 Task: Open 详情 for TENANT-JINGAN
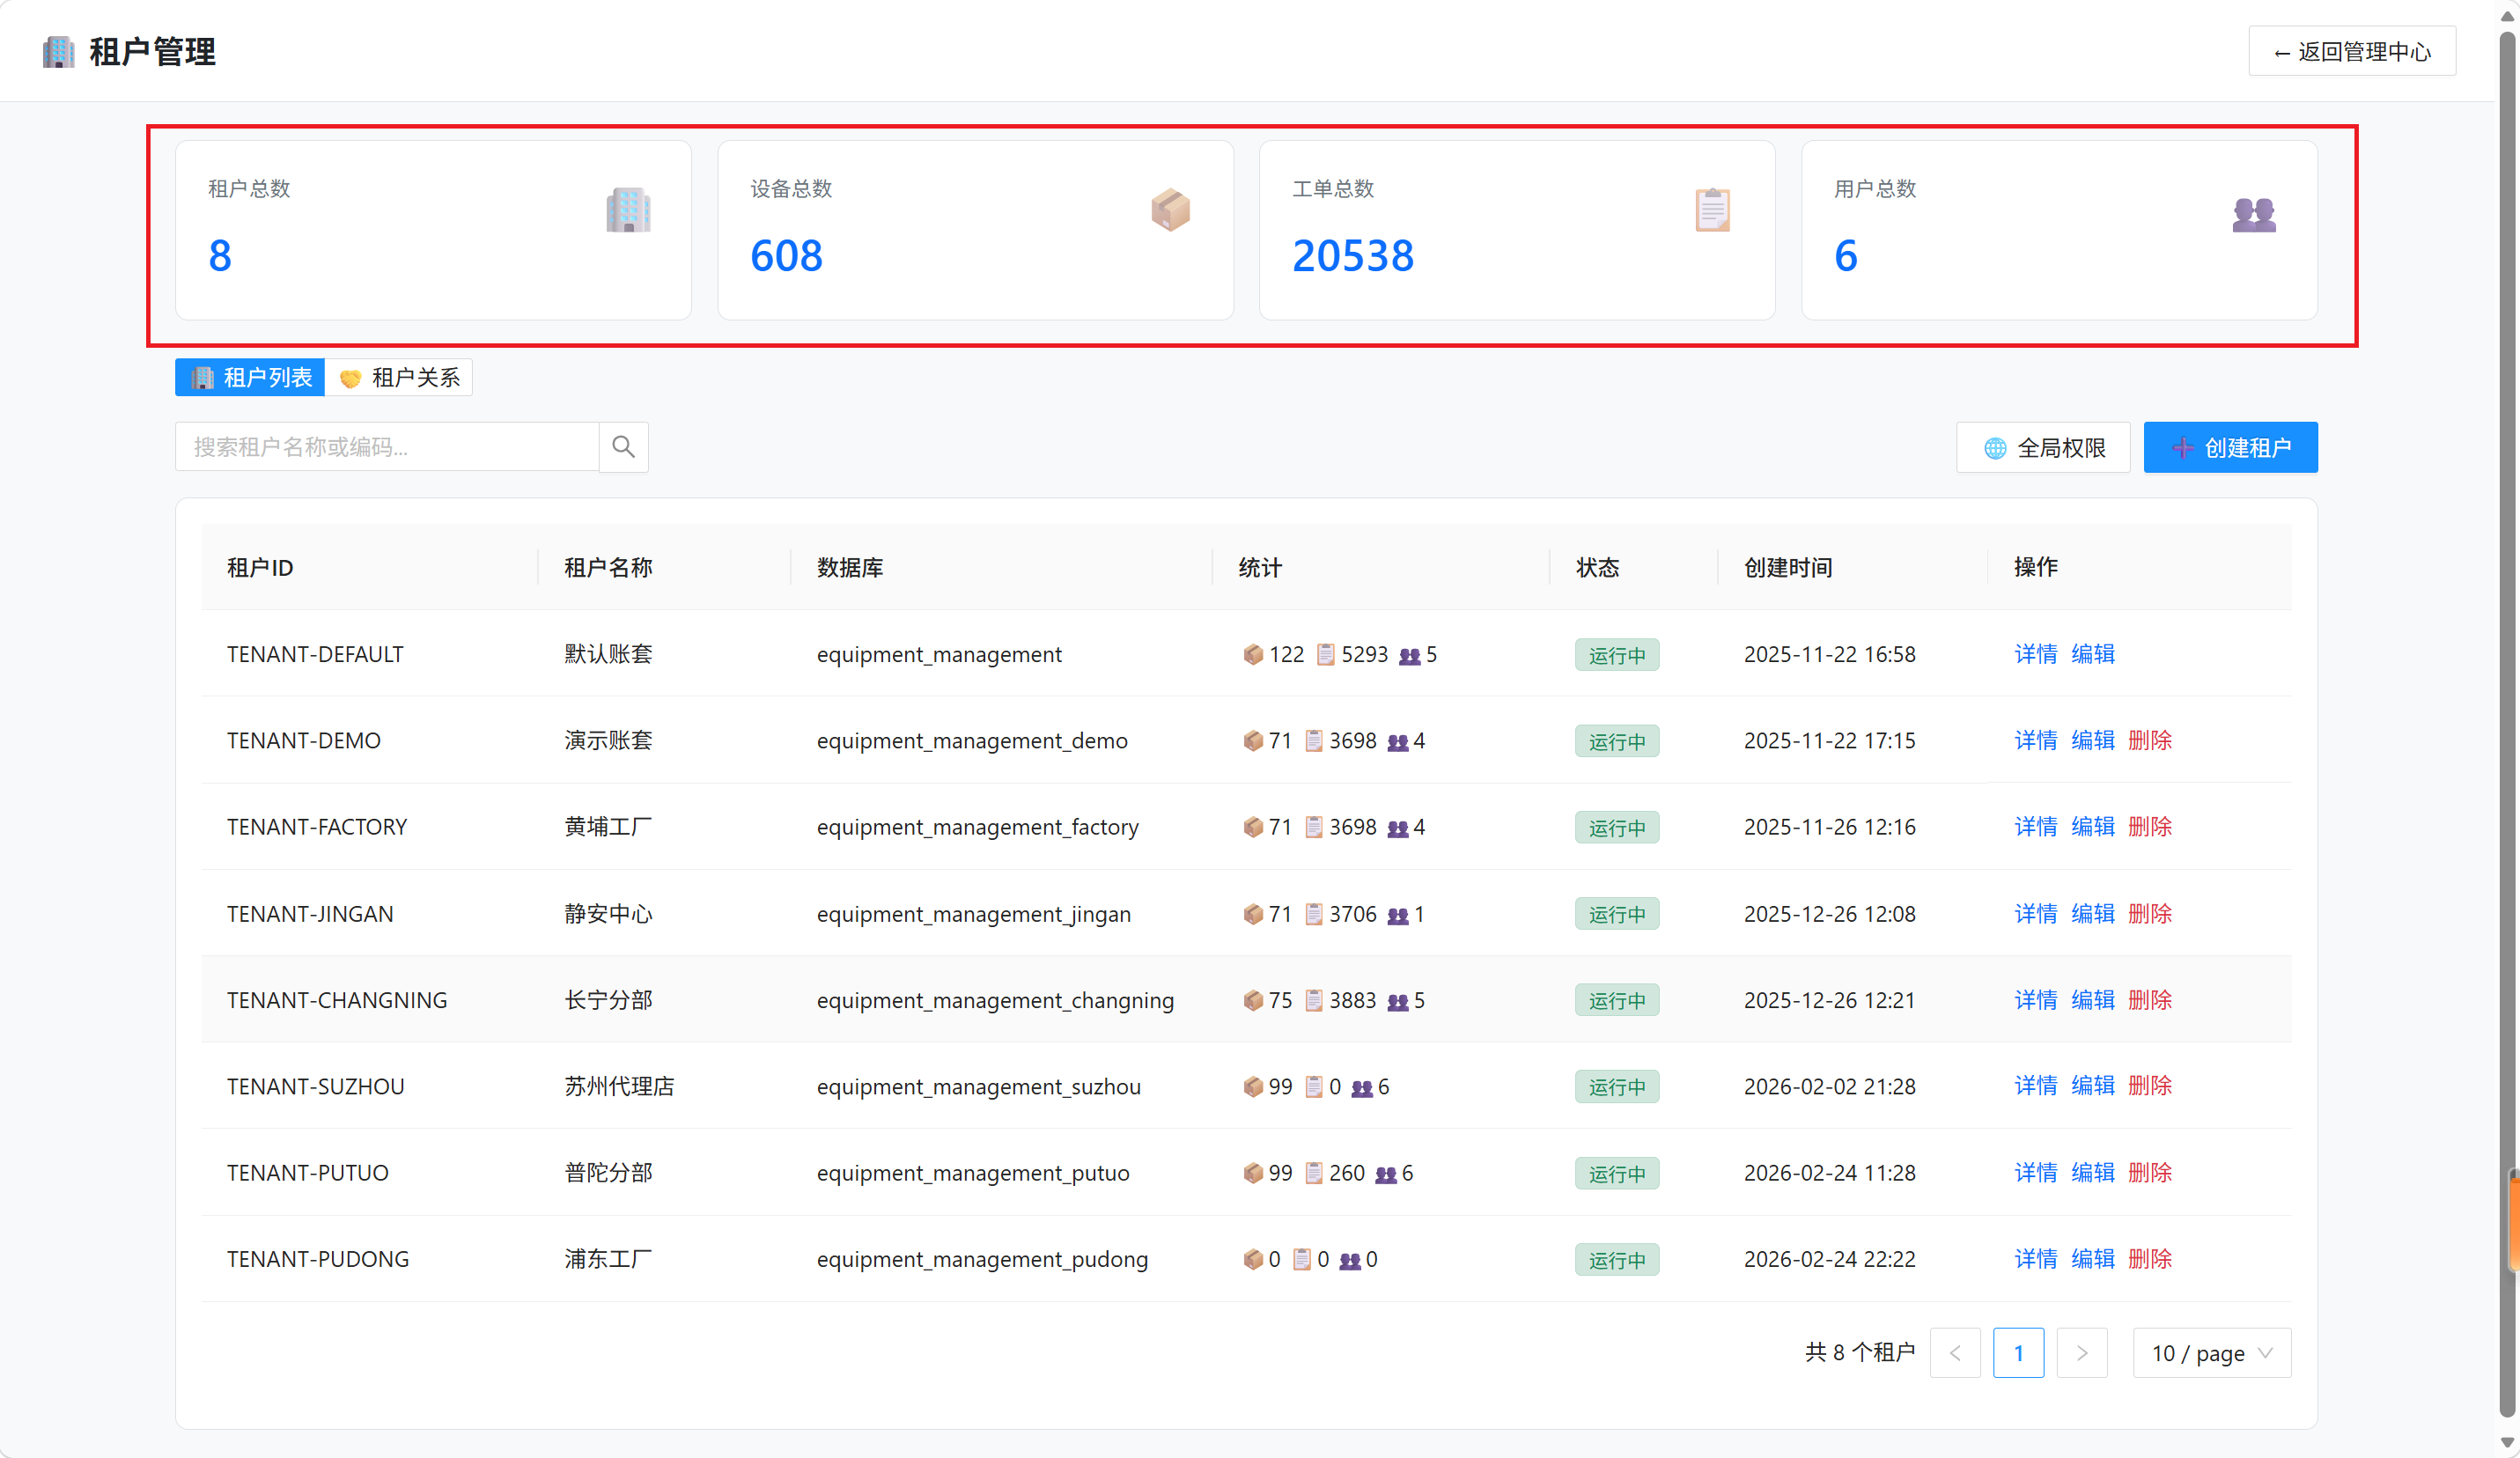tap(2035, 914)
